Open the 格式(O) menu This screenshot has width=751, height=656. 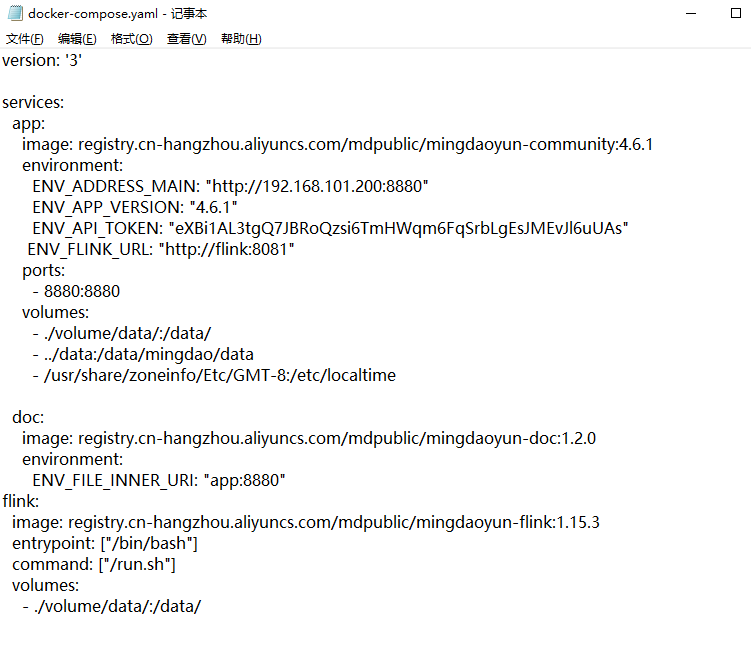coord(132,39)
